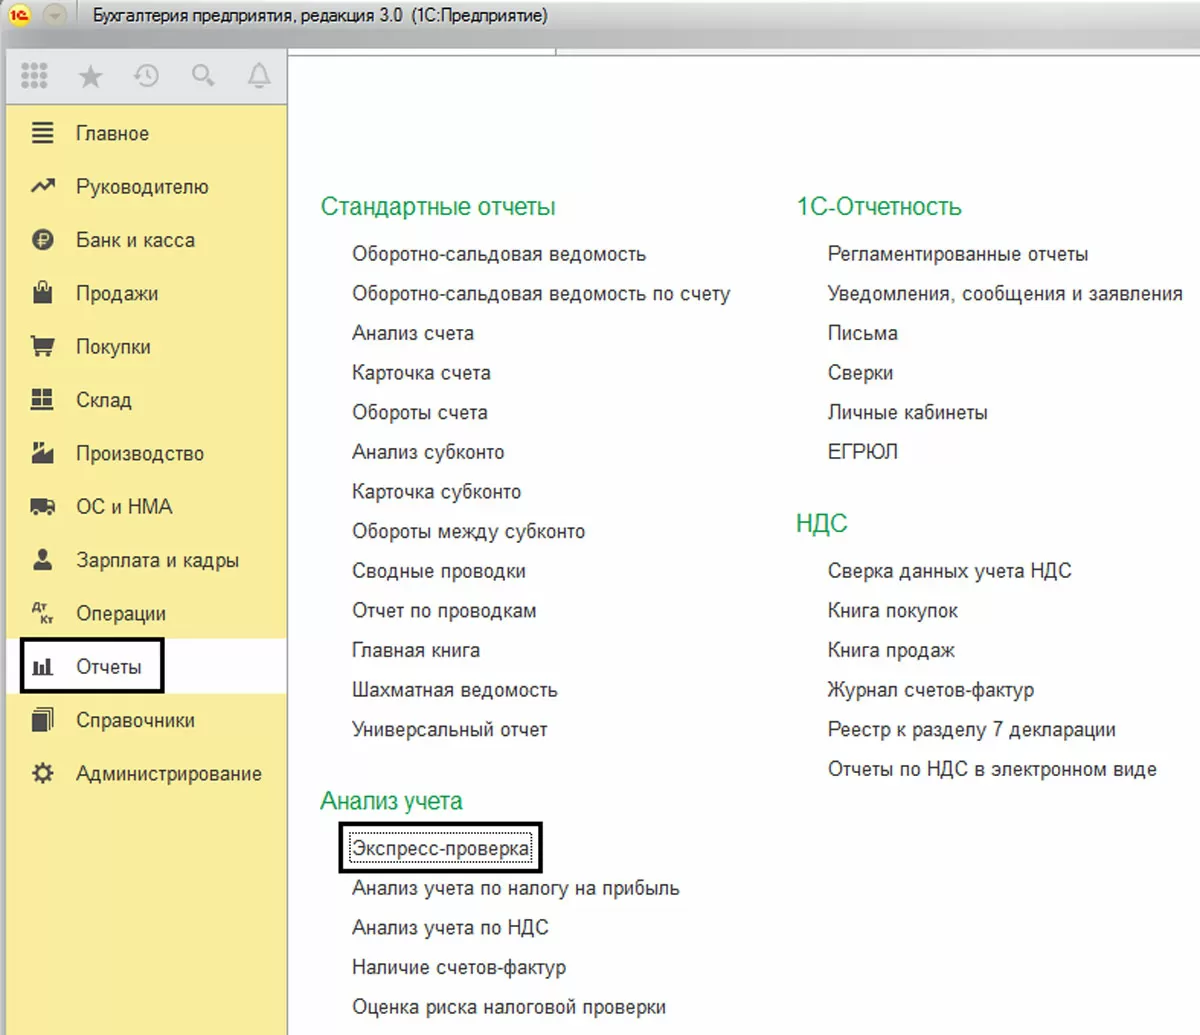Click the ОС и НМА truck icon

tap(42, 506)
